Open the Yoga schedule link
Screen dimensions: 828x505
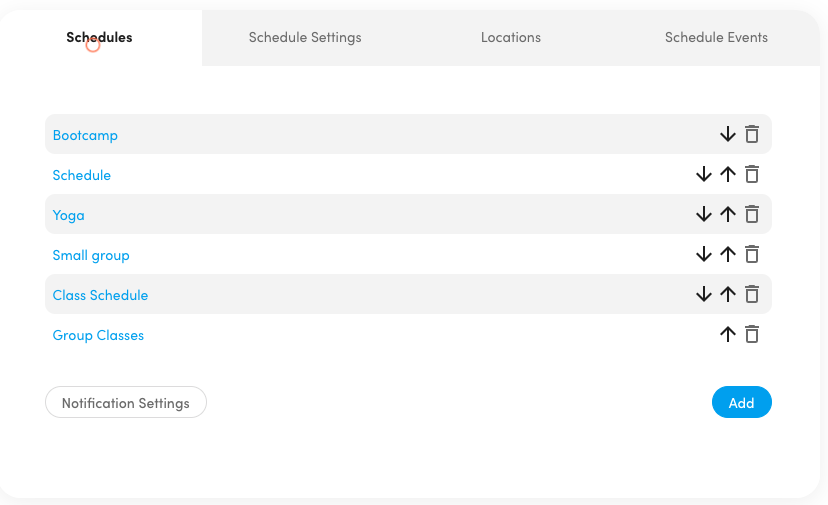click(68, 216)
